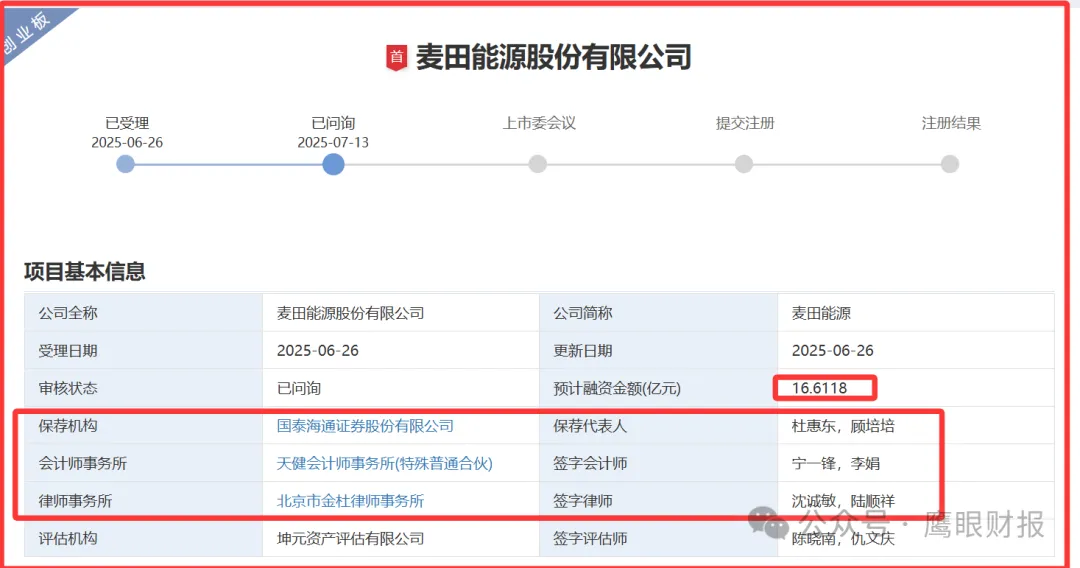Click the red 首 badge icon beside company title
Image resolution: width=1080 pixels, height=568 pixels.
[x=396, y=57]
